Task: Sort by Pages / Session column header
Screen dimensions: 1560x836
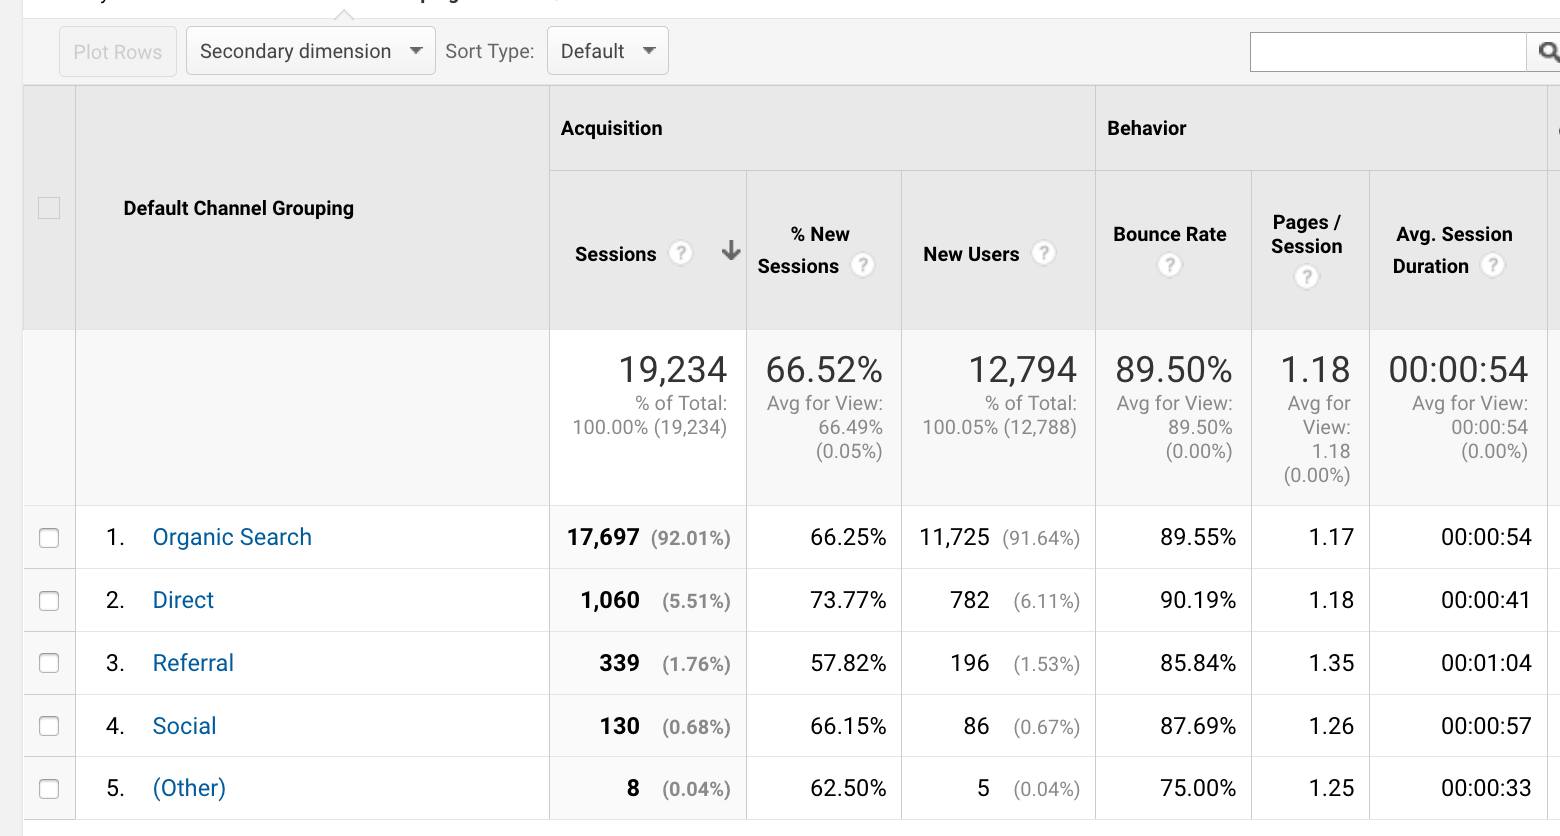Action: click(x=1306, y=234)
